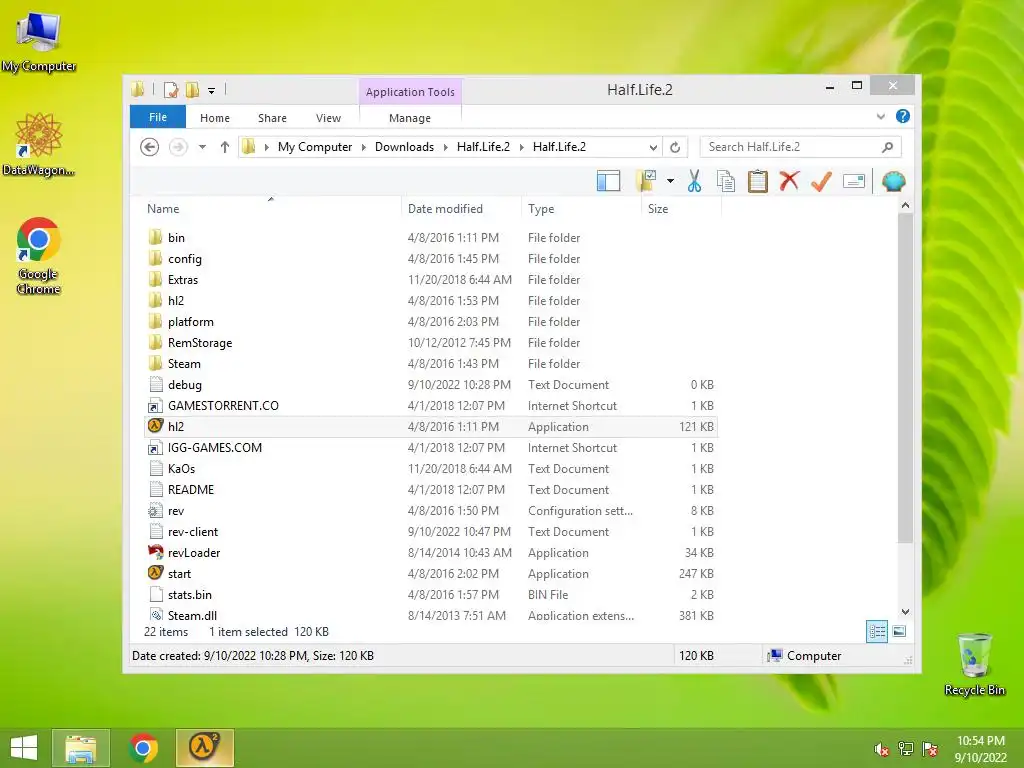This screenshot has width=1024, height=768.
Task: Click the Rename toolbar icon
Action: point(854,181)
